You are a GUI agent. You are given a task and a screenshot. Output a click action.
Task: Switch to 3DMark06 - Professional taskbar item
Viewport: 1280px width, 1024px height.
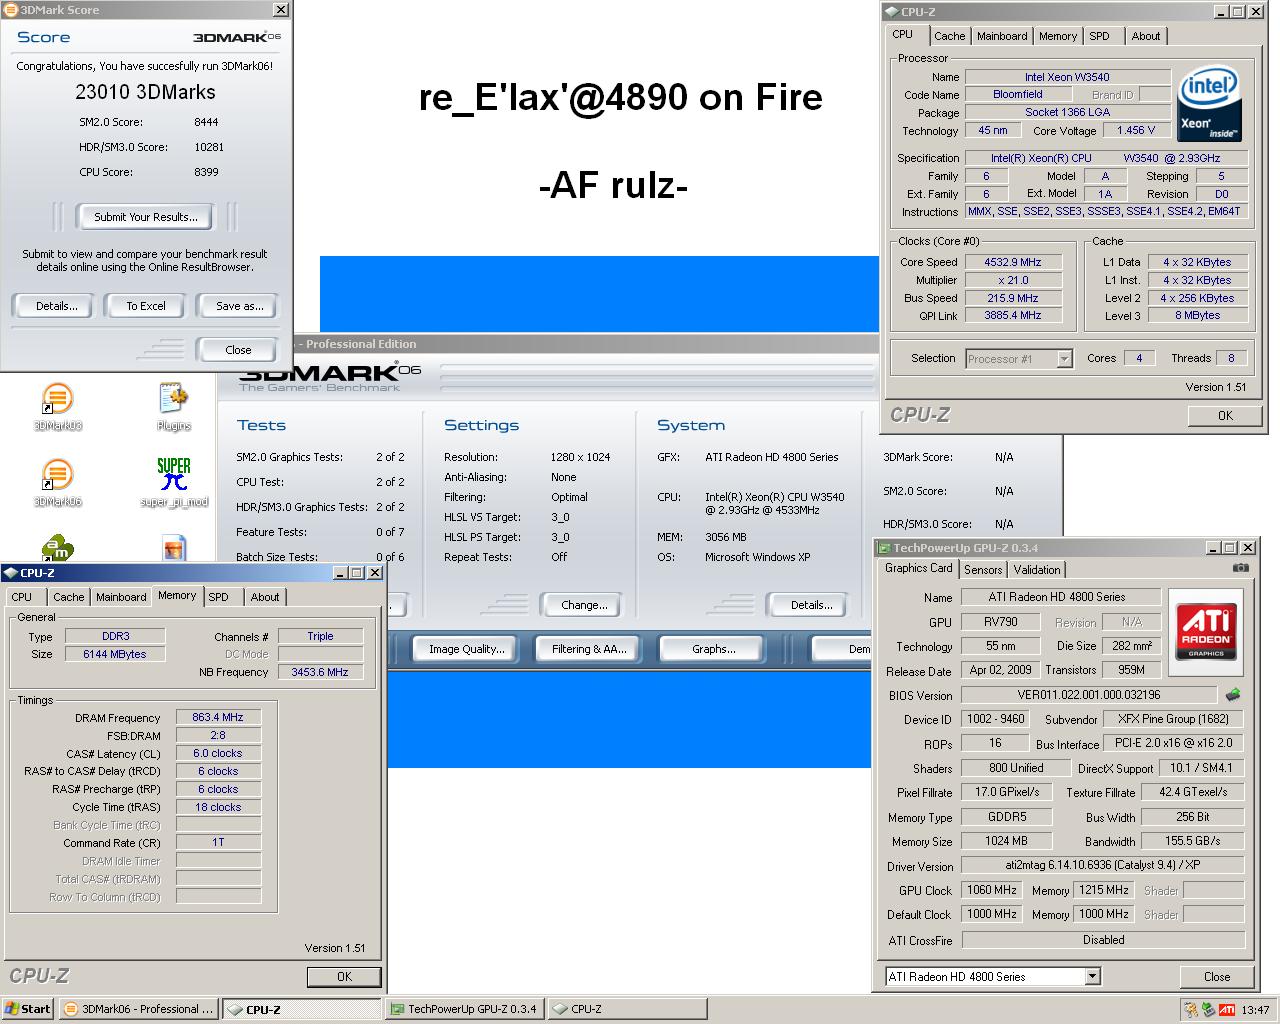[138, 1009]
